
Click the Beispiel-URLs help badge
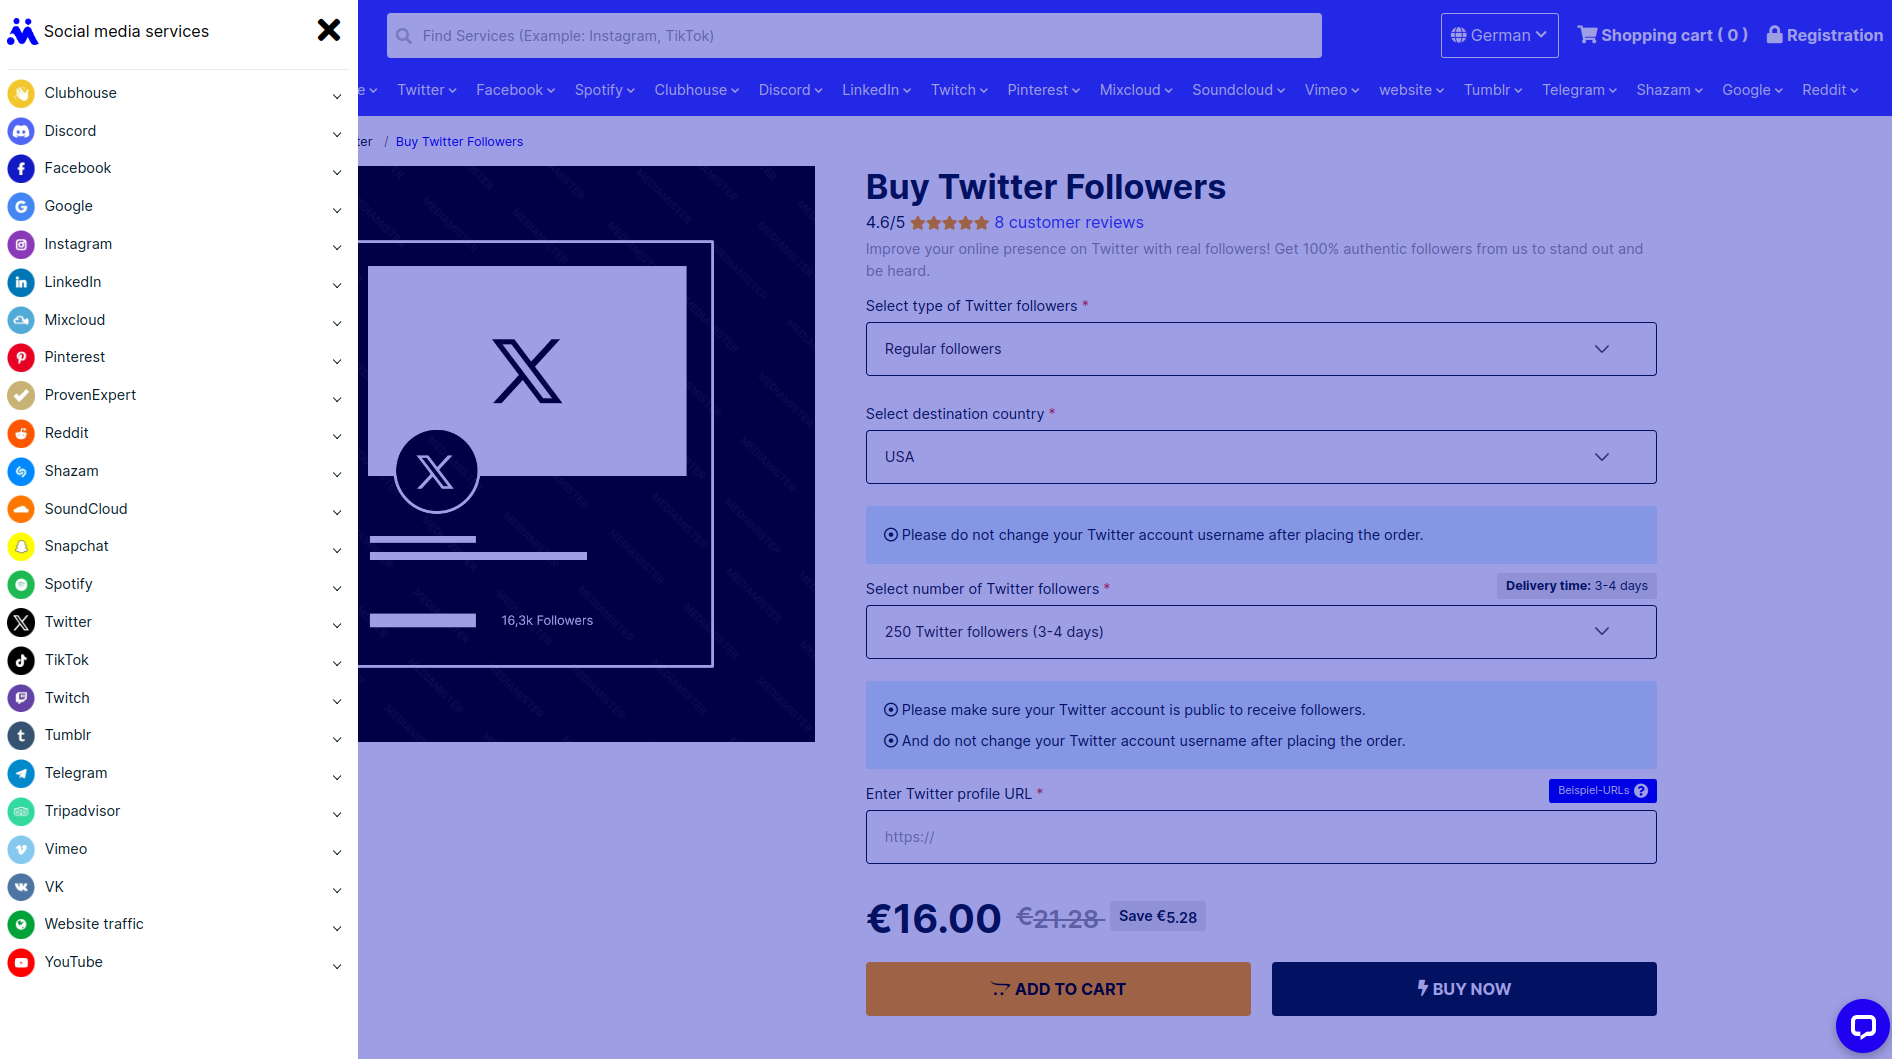pos(1603,791)
